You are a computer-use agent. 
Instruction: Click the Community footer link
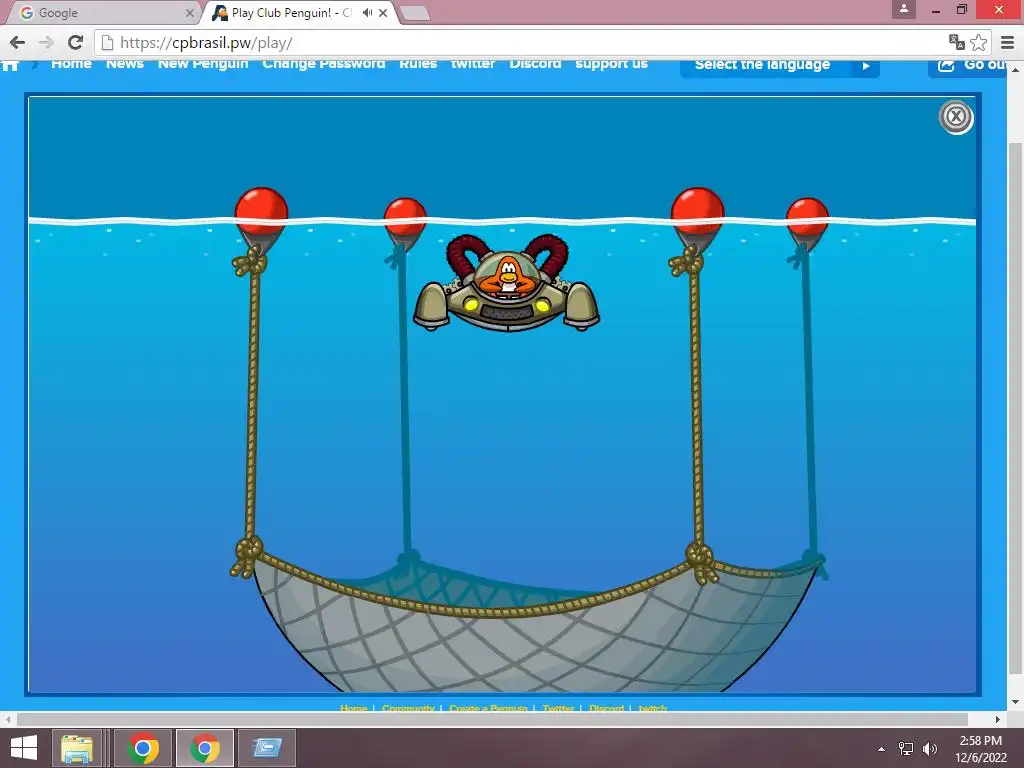click(408, 708)
